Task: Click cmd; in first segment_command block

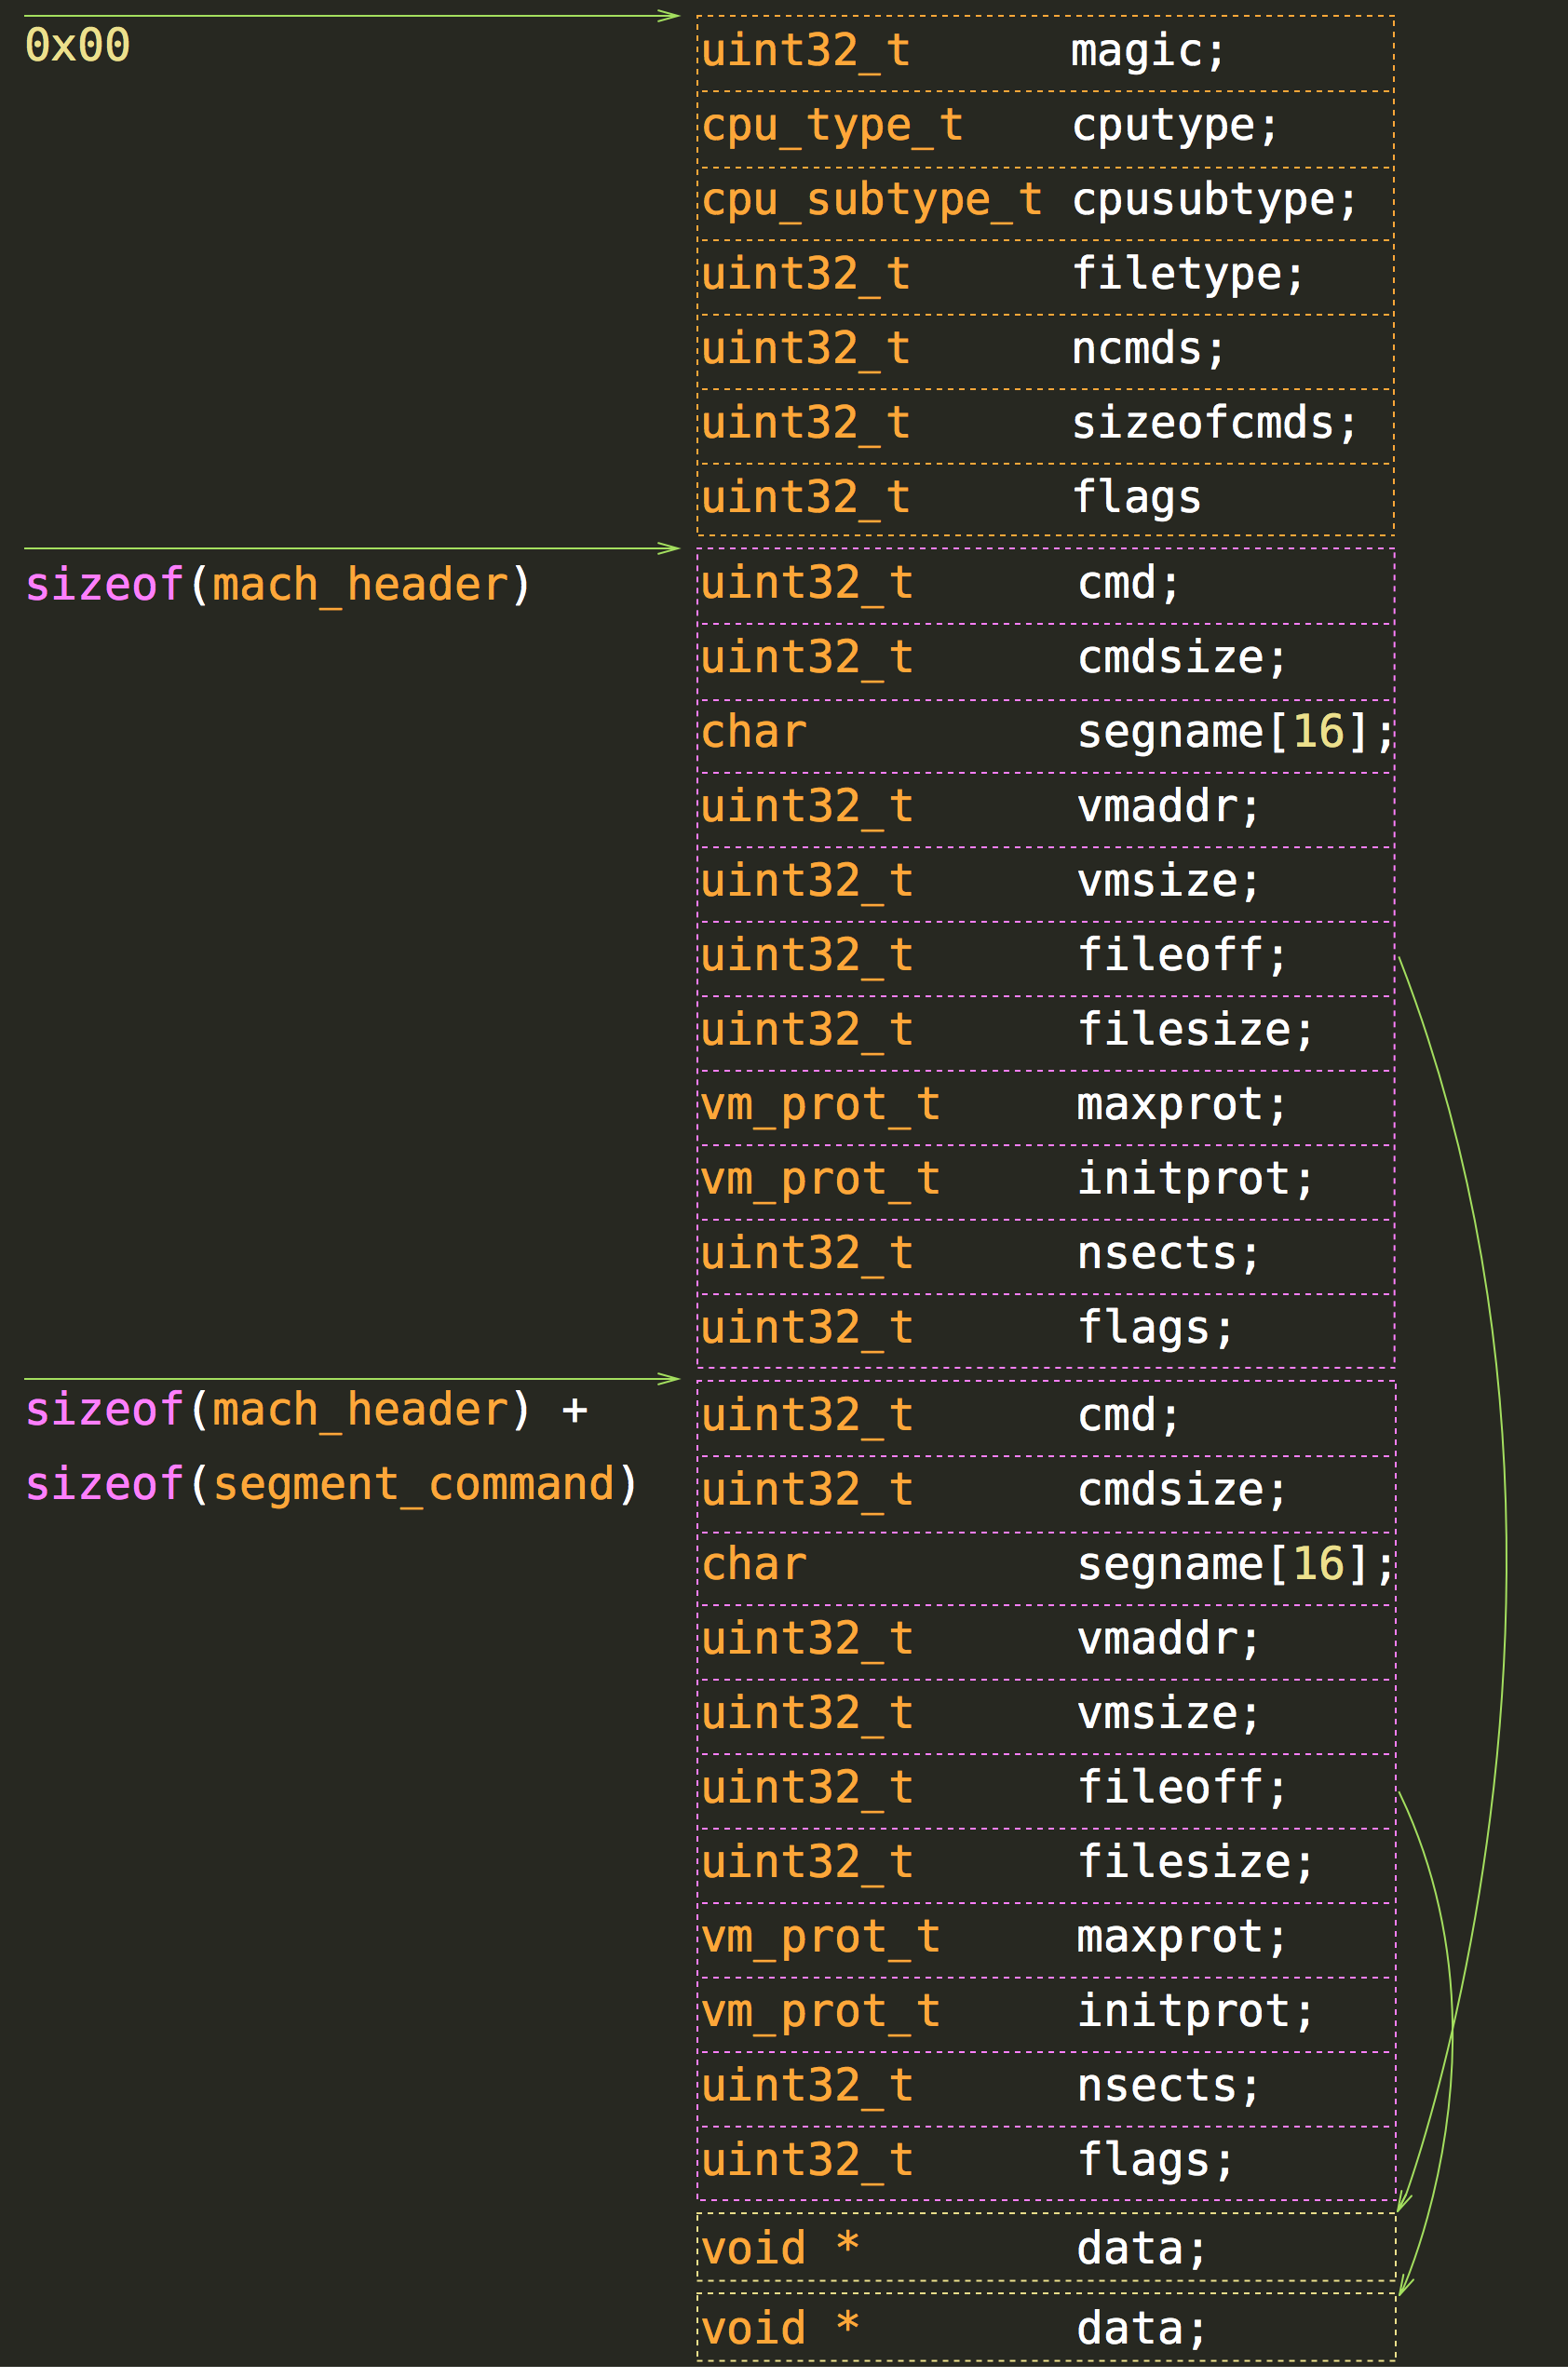Action: (1129, 584)
